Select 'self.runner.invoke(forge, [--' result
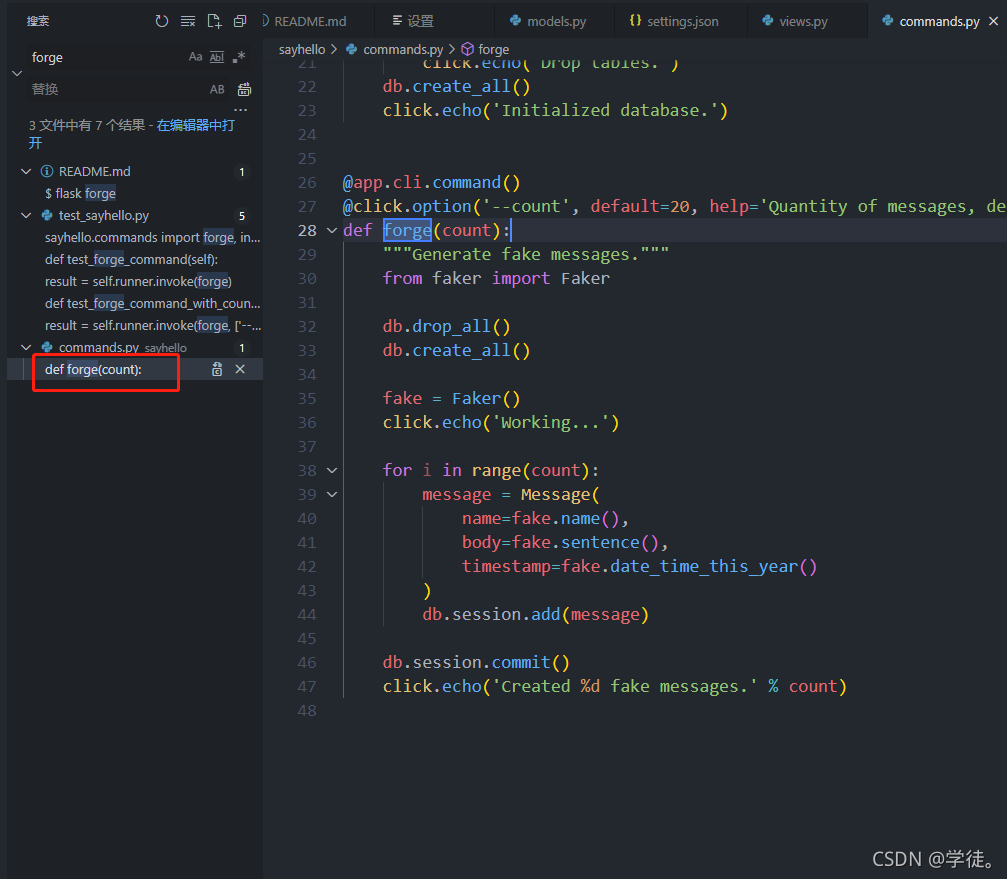 point(152,326)
